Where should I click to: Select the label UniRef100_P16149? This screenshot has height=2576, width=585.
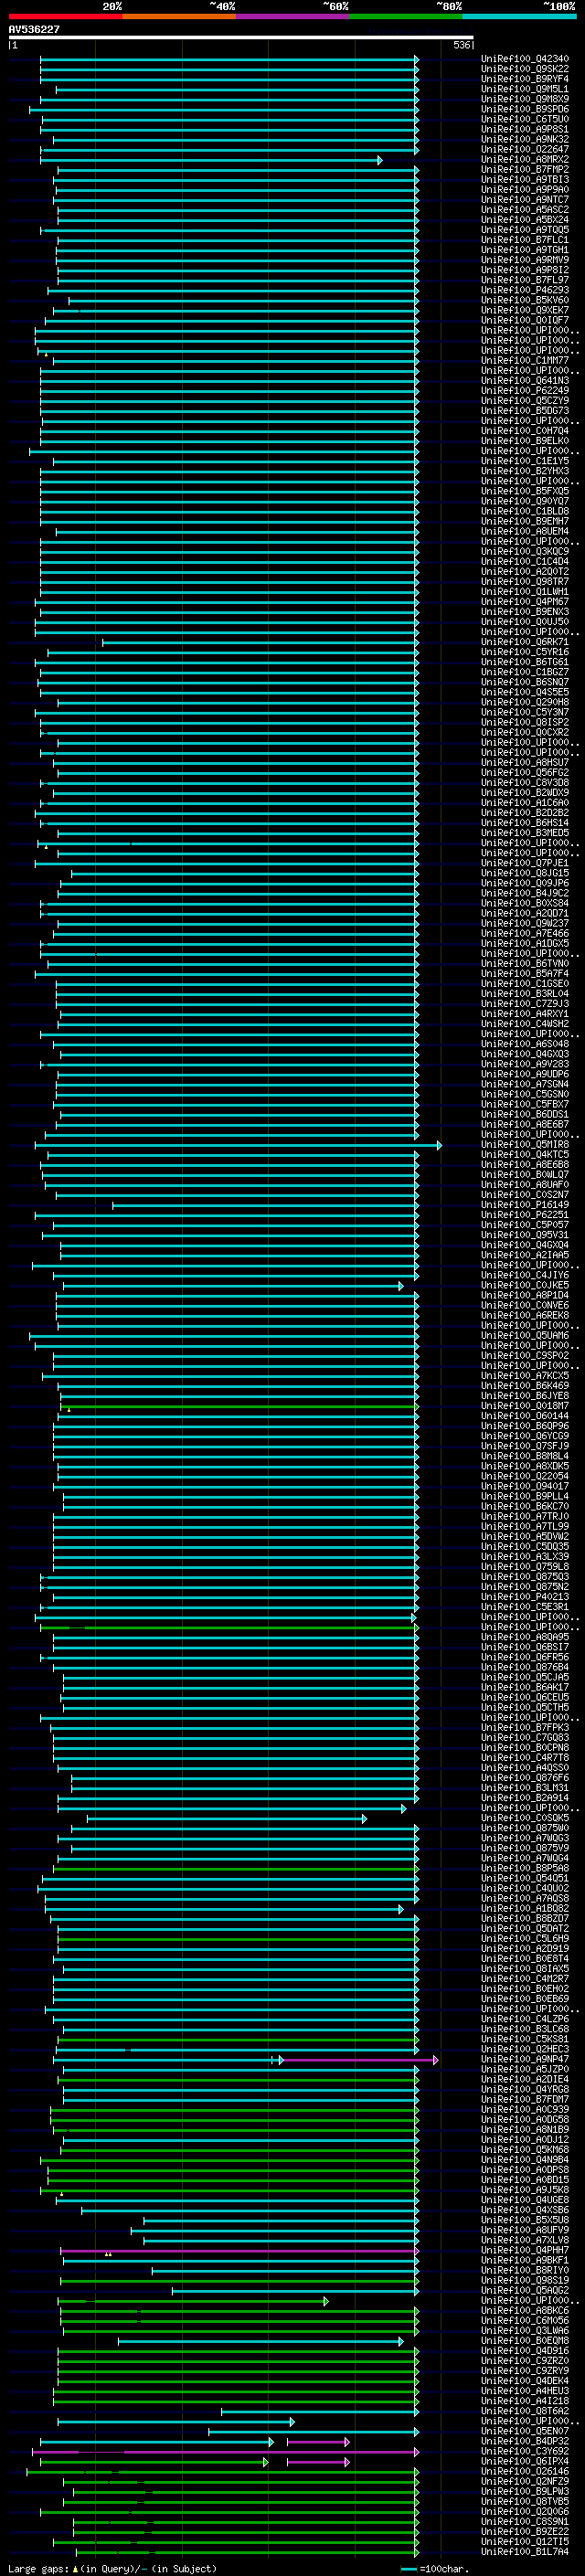pyautogui.click(x=524, y=1205)
